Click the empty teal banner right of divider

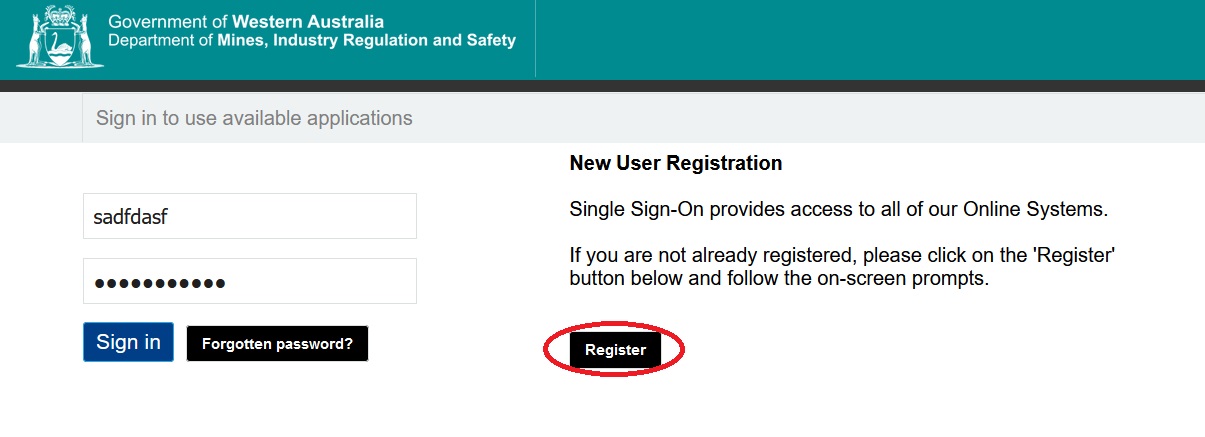point(870,40)
